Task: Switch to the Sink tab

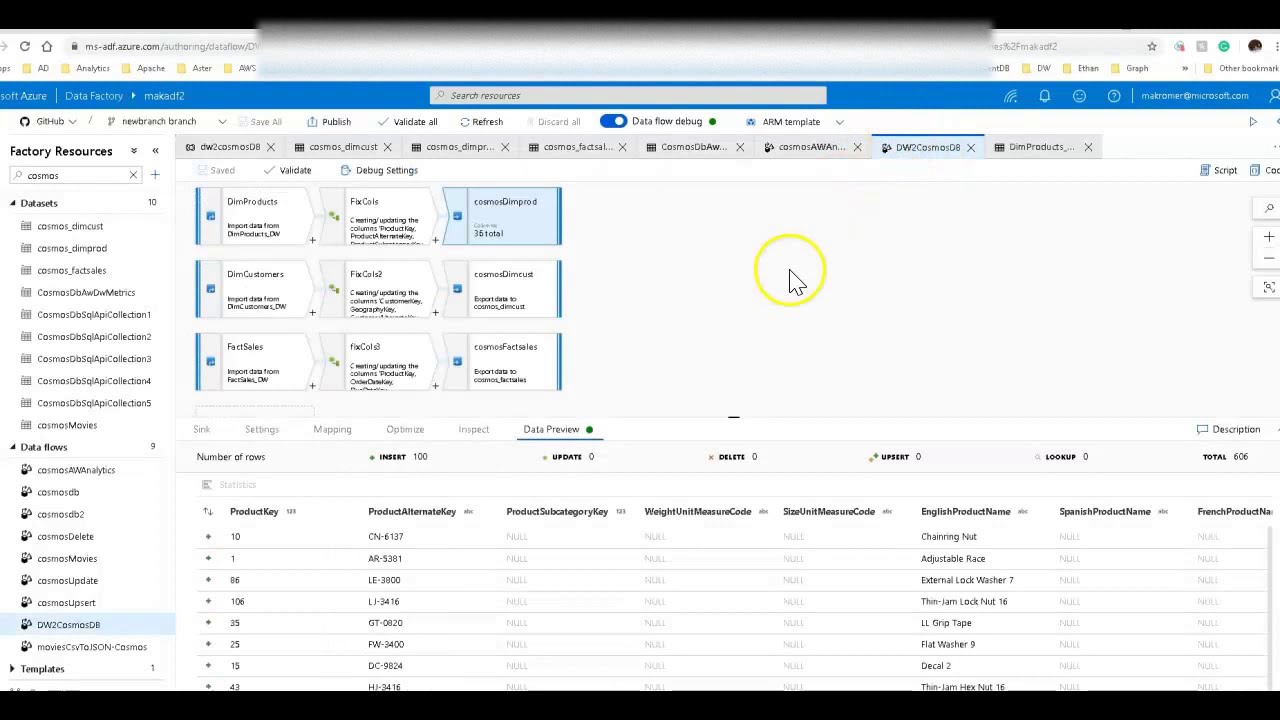Action: tap(202, 429)
